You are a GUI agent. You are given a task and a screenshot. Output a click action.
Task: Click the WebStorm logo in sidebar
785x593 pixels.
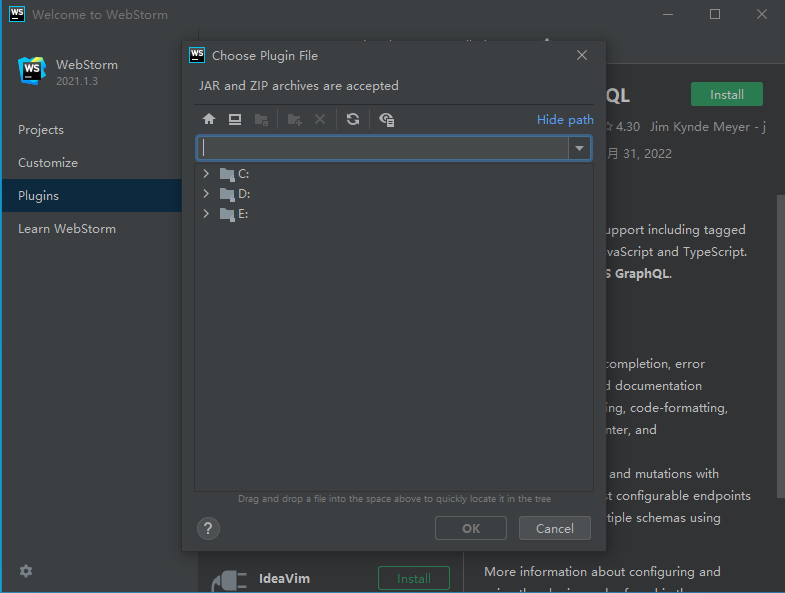[x=32, y=71]
